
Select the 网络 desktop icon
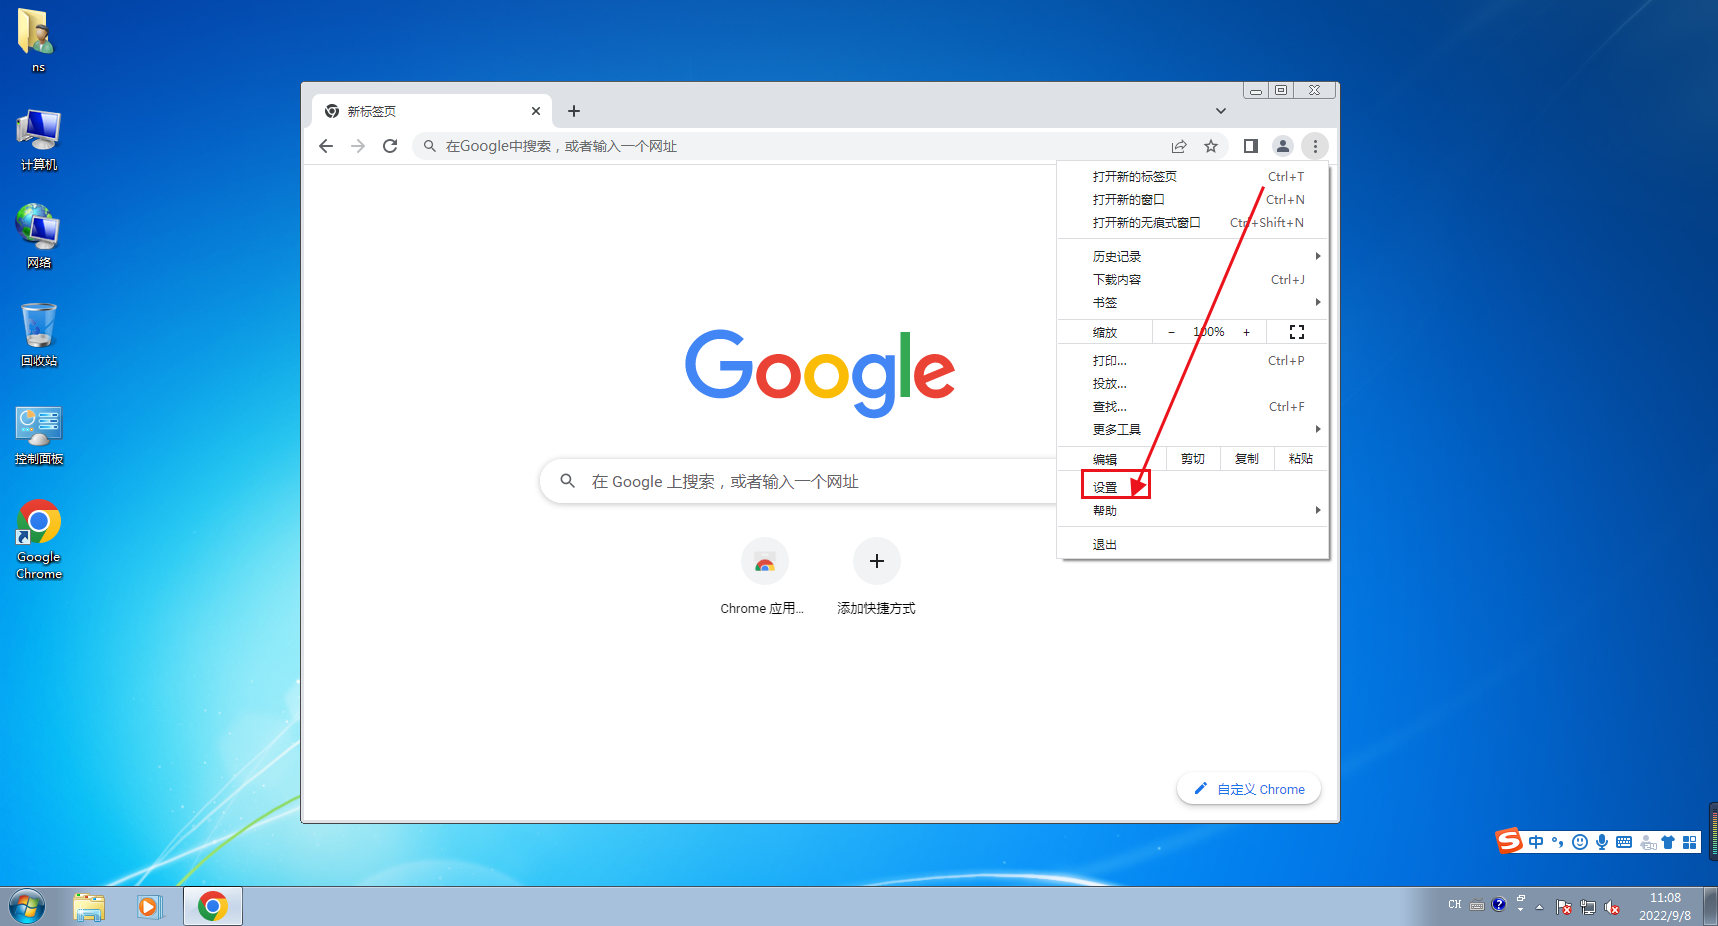(39, 237)
